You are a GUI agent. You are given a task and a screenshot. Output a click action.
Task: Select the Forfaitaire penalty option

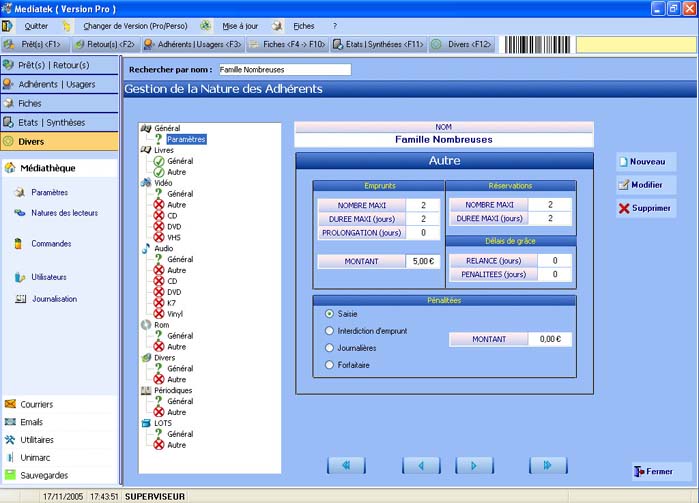[329, 365]
